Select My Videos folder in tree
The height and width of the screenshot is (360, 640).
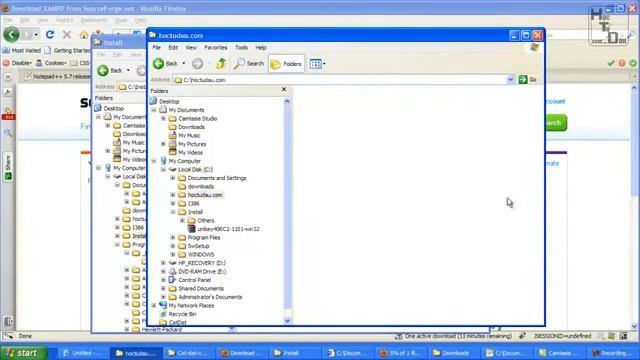tap(190, 152)
